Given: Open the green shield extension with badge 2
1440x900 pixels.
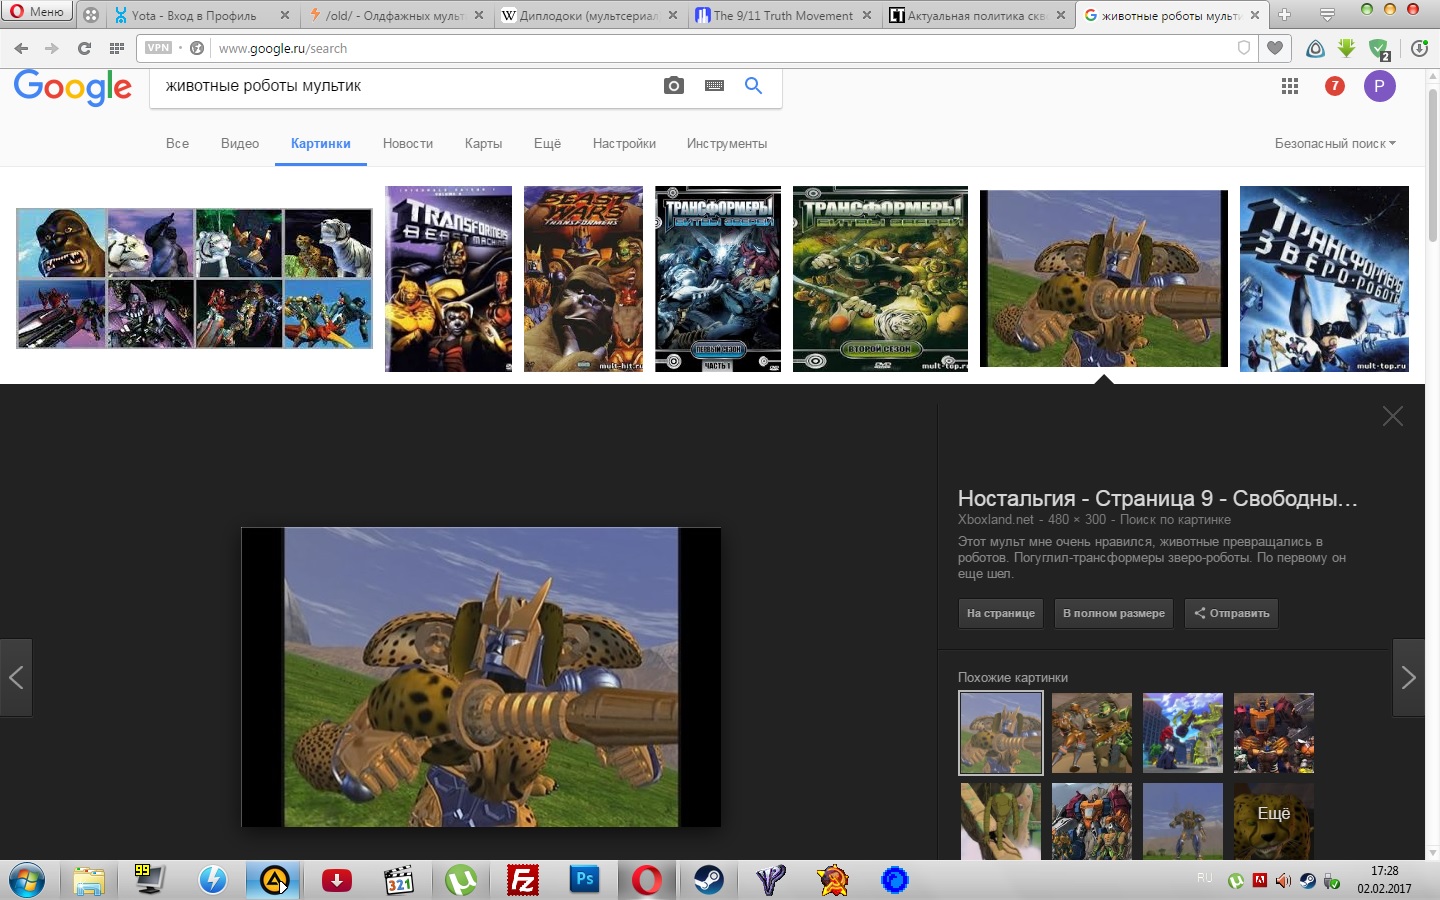Looking at the screenshot, I should (1379, 48).
